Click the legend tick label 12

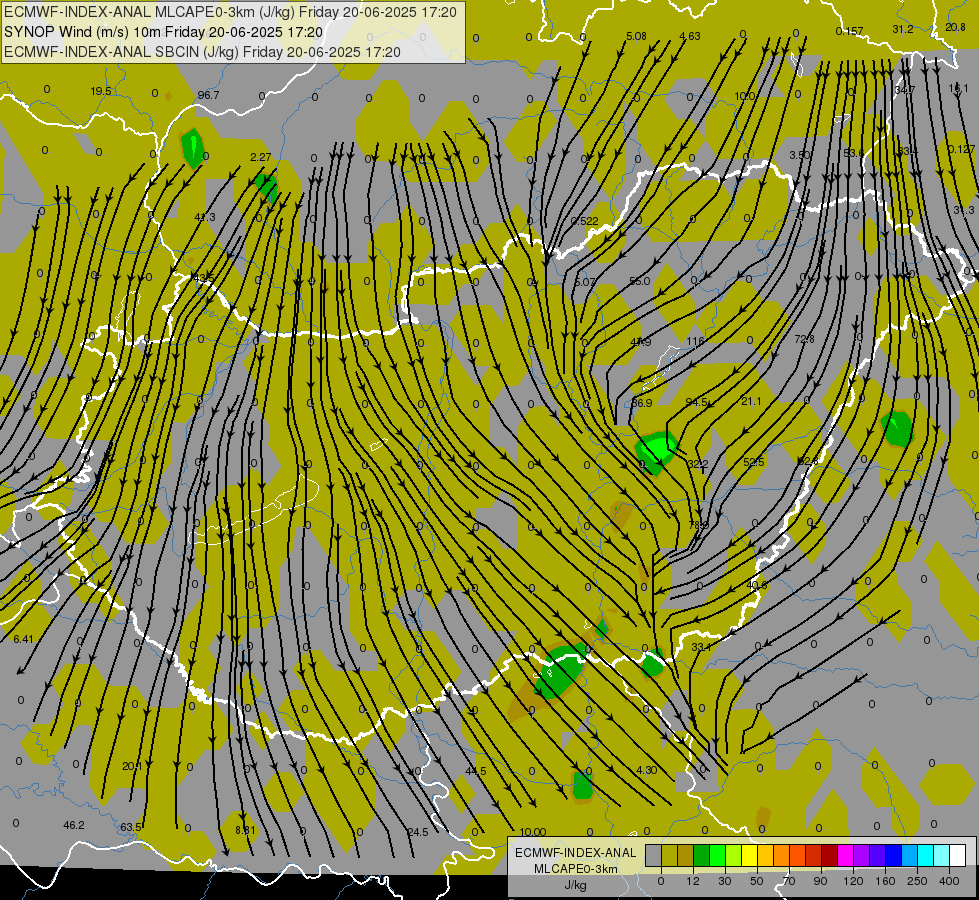(693, 881)
